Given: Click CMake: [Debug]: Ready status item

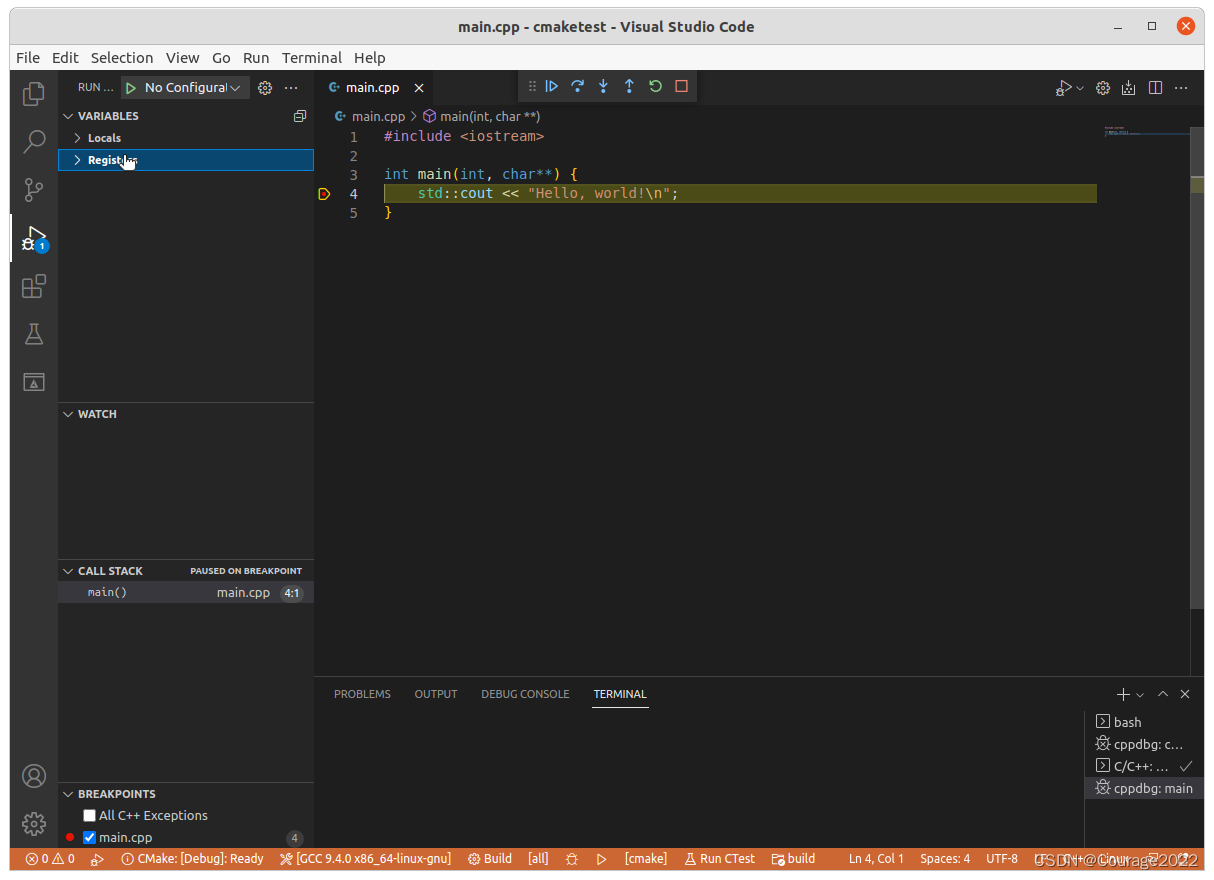Looking at the screenshot, I should pyautogui.click(x=192, y=859).
